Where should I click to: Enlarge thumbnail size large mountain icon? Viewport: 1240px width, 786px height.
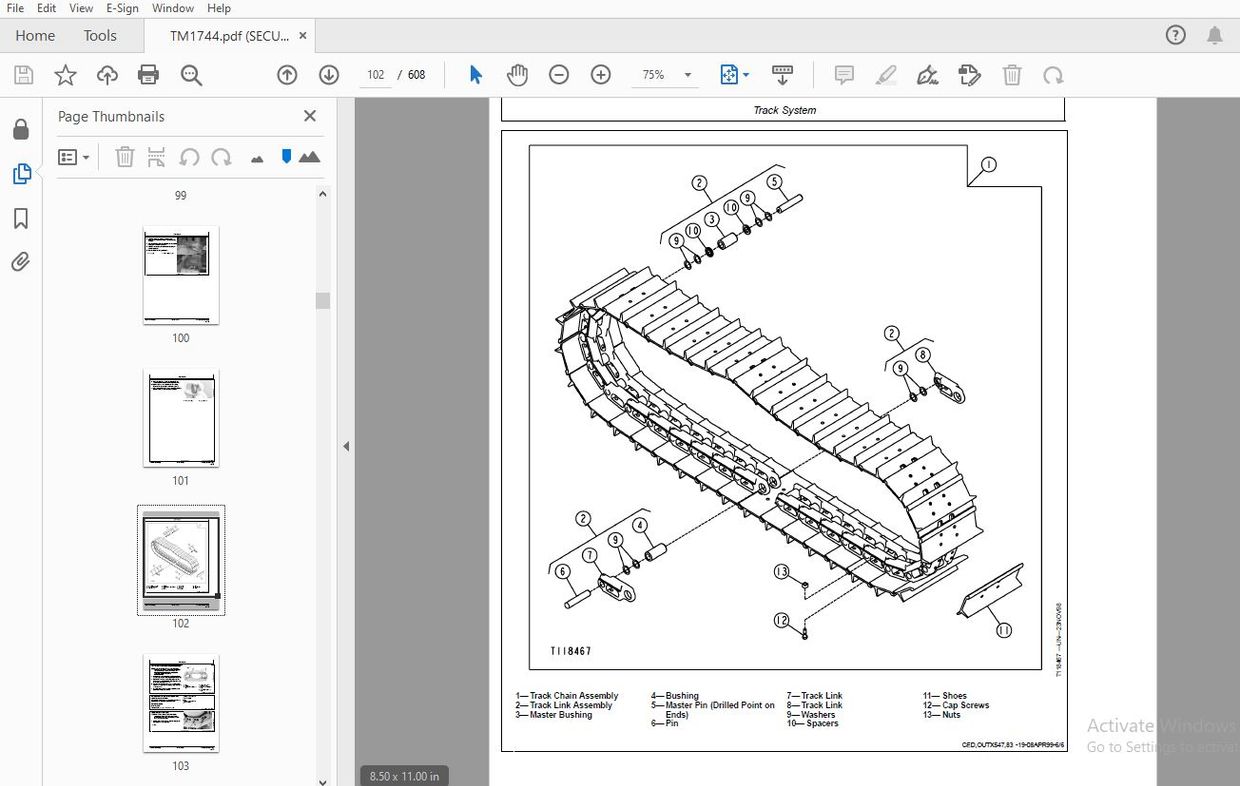(309, 157)
